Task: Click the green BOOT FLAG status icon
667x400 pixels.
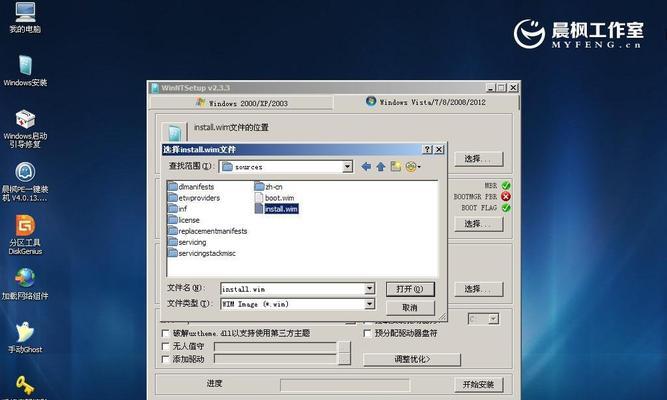Action: point(506,208)
